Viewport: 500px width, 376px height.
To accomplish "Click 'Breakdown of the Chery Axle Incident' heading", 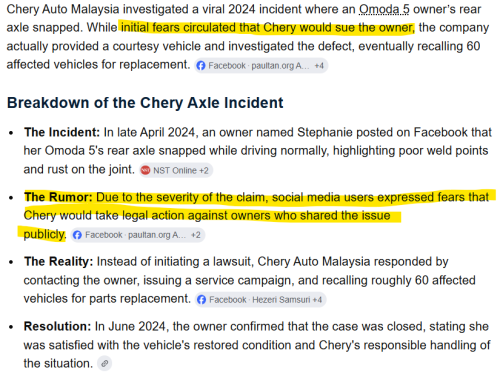I will pyautogui.click(x=145, y=103).
